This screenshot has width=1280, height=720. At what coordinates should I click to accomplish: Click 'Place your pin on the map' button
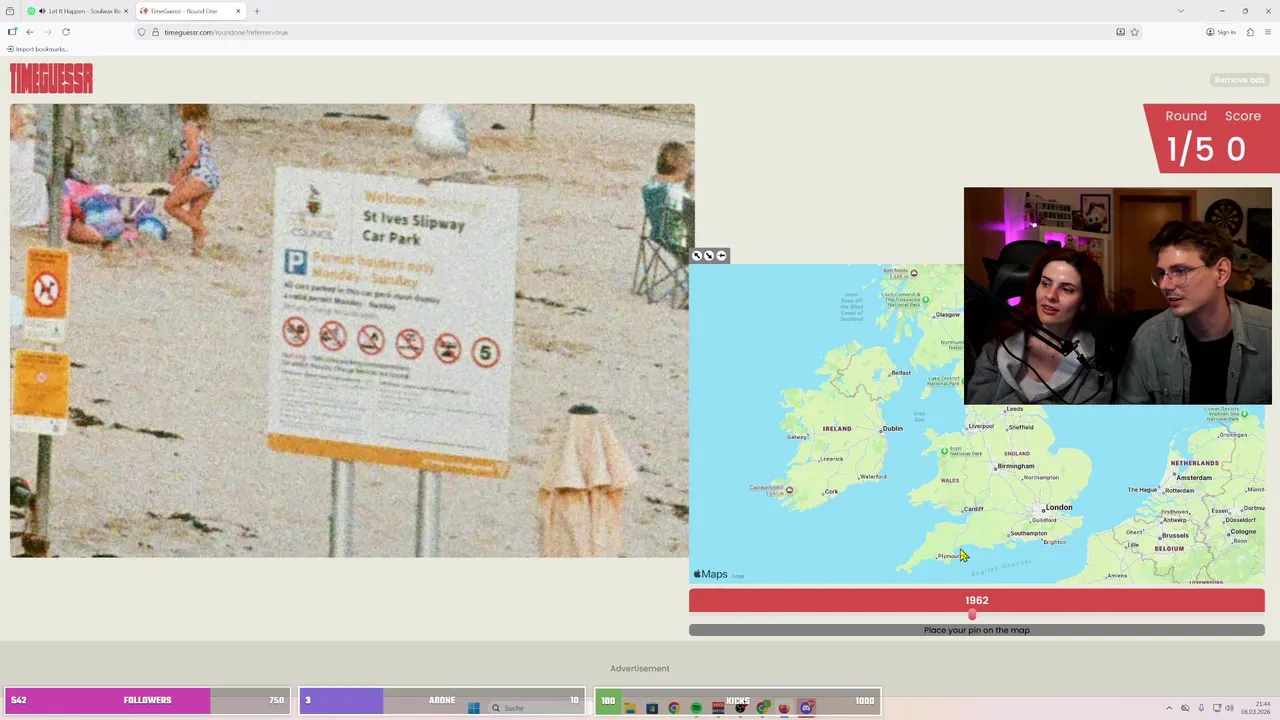(x=976, y=630)
